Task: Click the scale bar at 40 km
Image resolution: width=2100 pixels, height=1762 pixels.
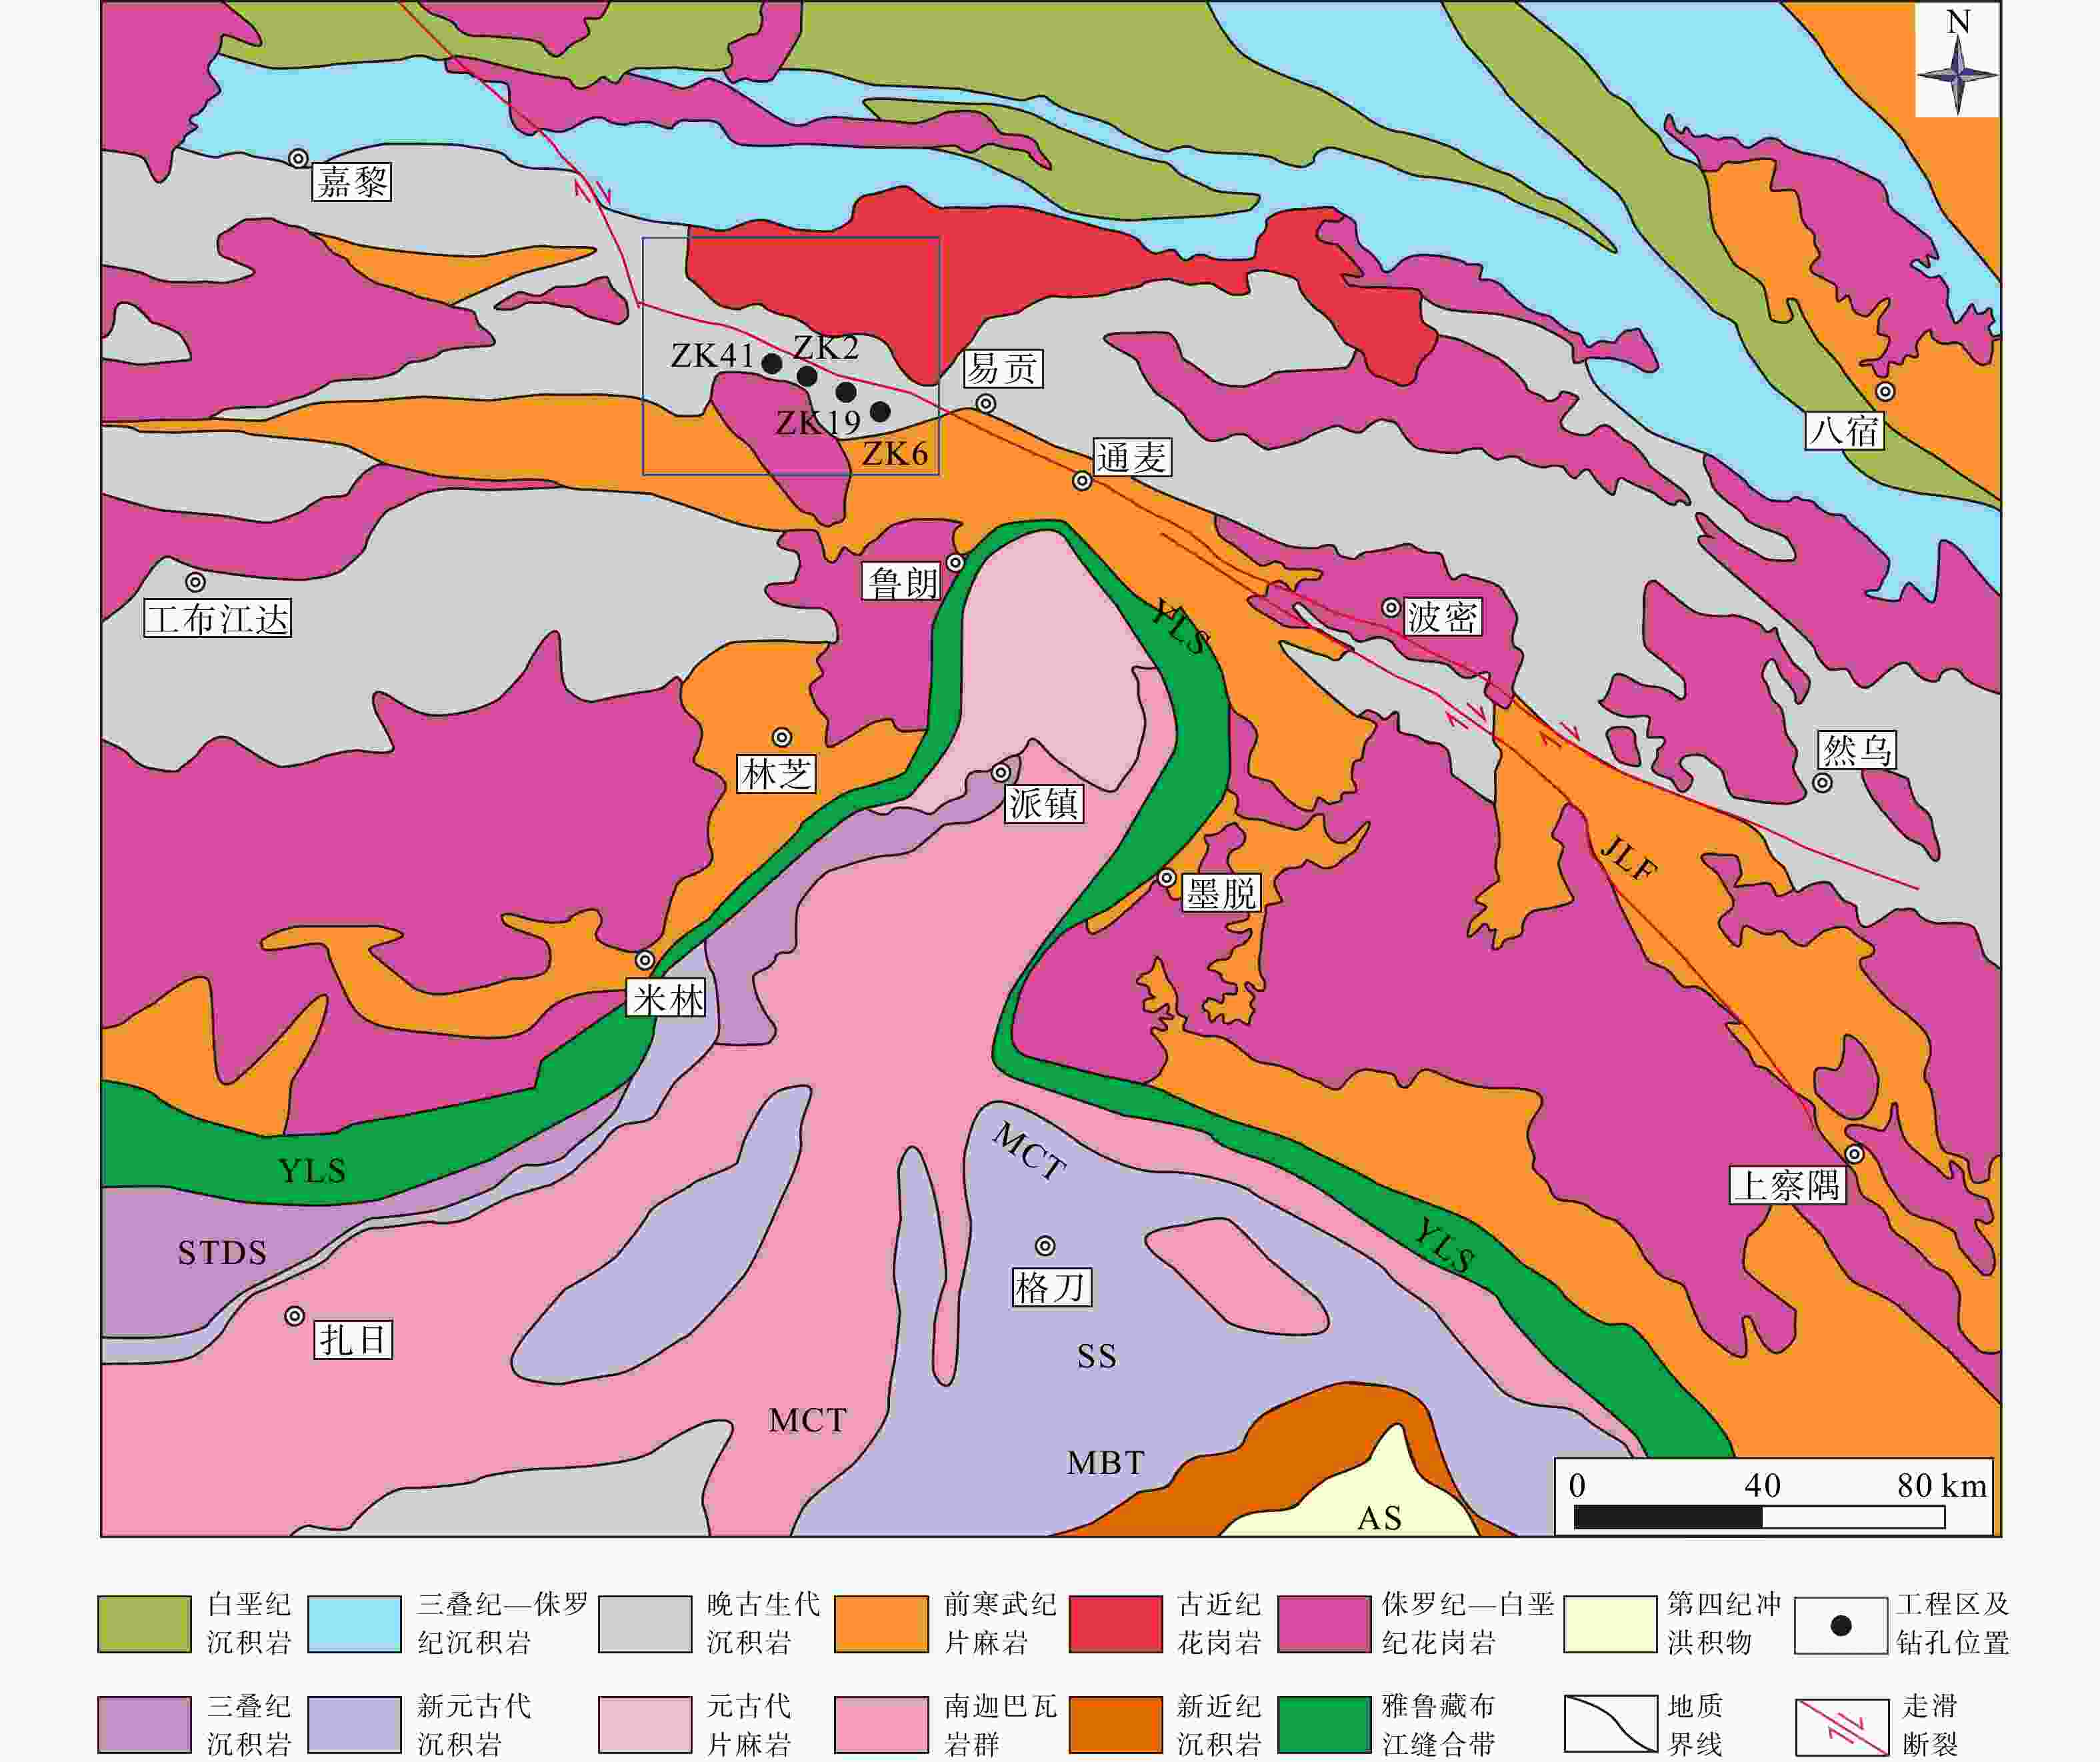Action: pos(1762,1517)
